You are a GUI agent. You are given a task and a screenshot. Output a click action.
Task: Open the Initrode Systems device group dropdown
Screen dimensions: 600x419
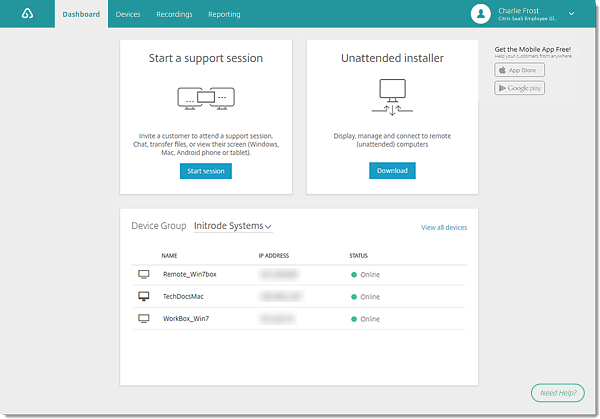tap(233, 226)
